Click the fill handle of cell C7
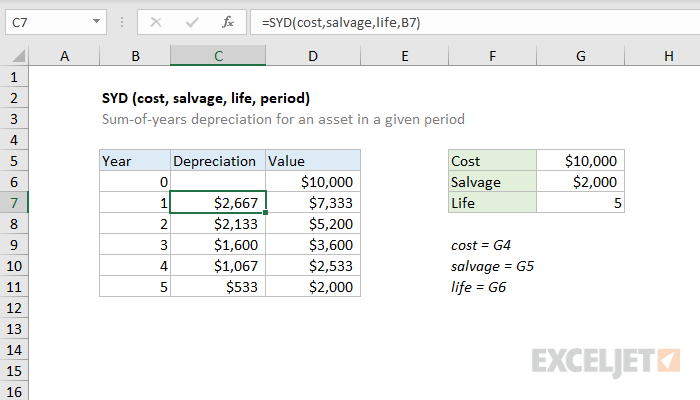 pos(266,212)
